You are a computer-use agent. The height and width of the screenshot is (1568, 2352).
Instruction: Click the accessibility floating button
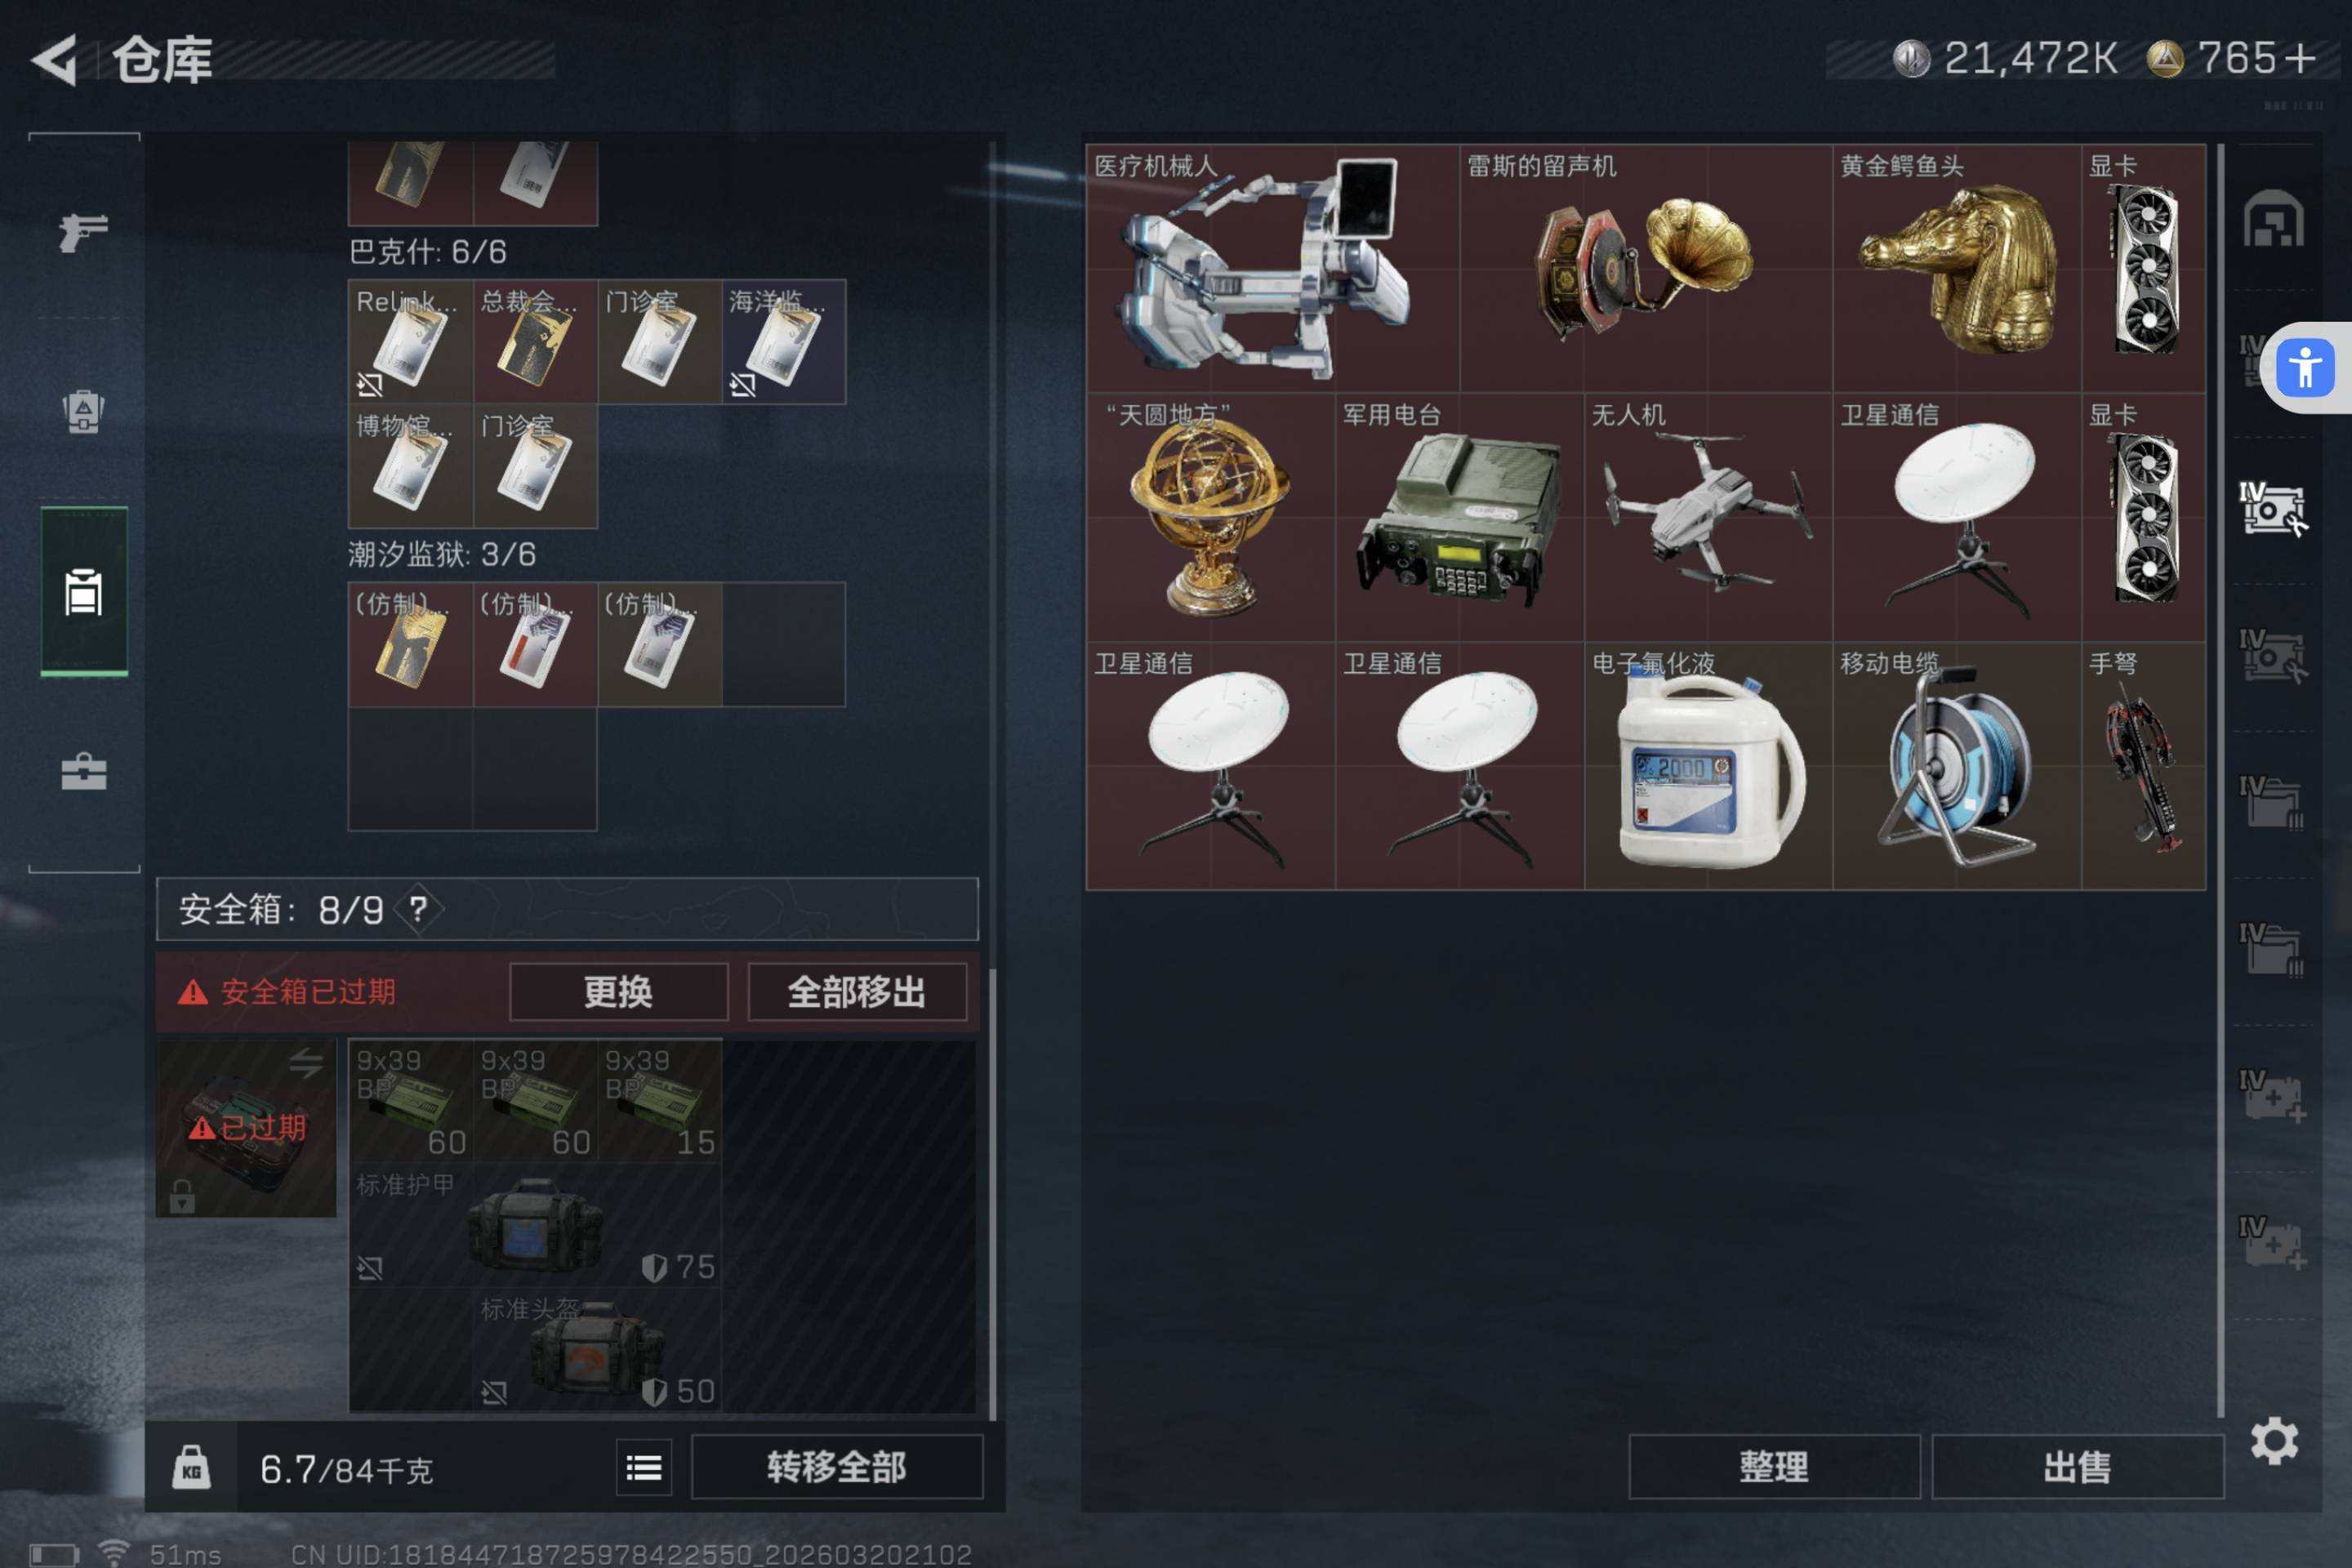tap(2305, 367)
